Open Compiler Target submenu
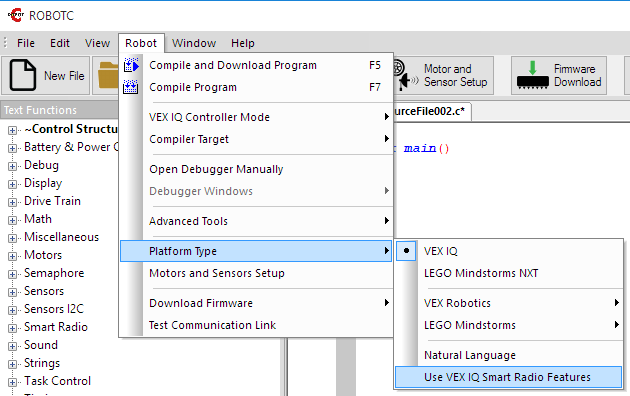 click(x=256, y=139)
